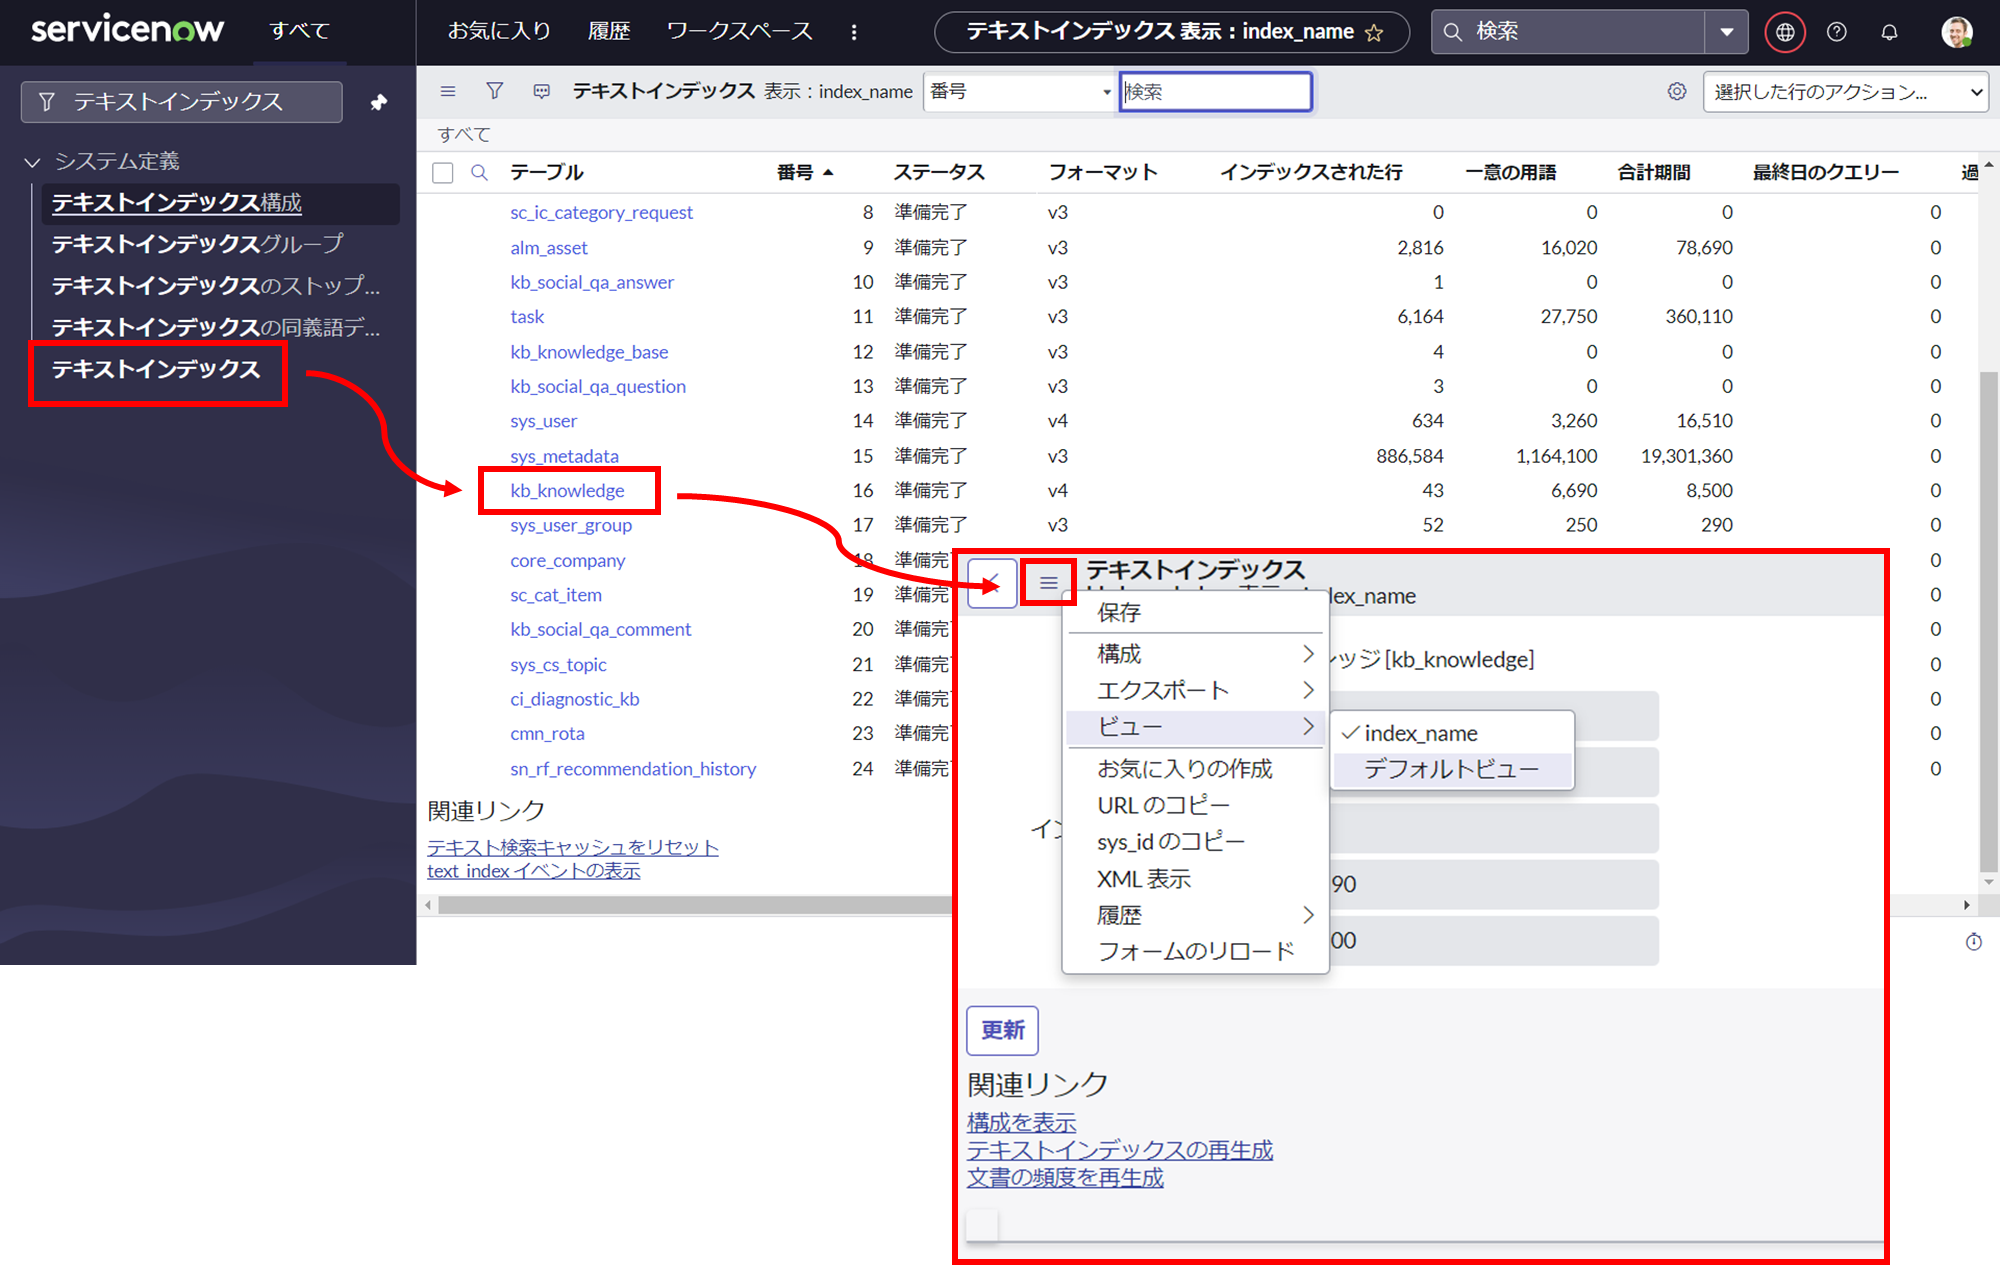
Task: Open the テキストインデックスの再生成 related link
Action: point(1119,1149)
